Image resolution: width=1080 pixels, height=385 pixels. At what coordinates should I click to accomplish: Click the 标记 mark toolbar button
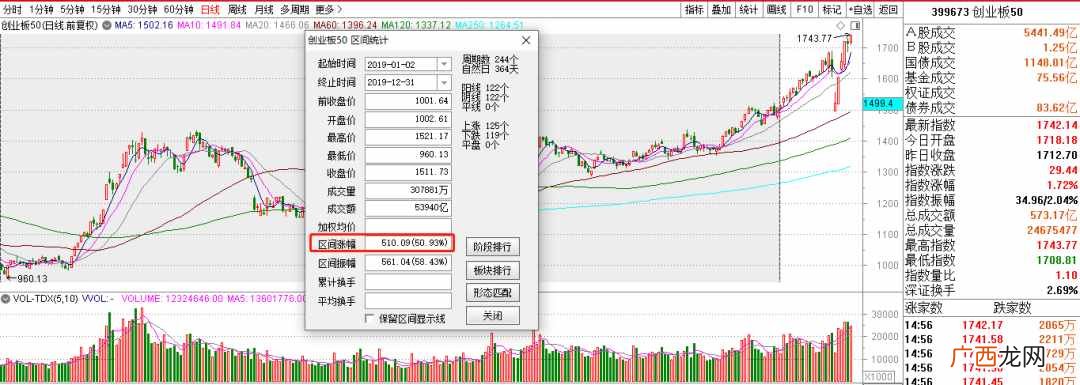click(x=832, y=10)
